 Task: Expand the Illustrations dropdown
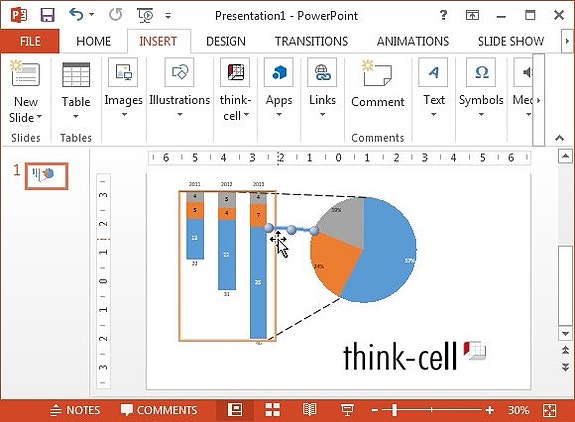[180, 115]
